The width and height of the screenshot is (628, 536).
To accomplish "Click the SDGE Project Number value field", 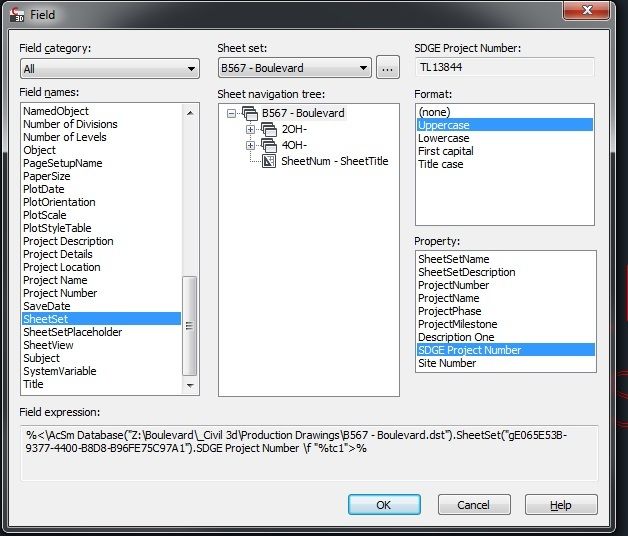I will click(x=505, y=67).
